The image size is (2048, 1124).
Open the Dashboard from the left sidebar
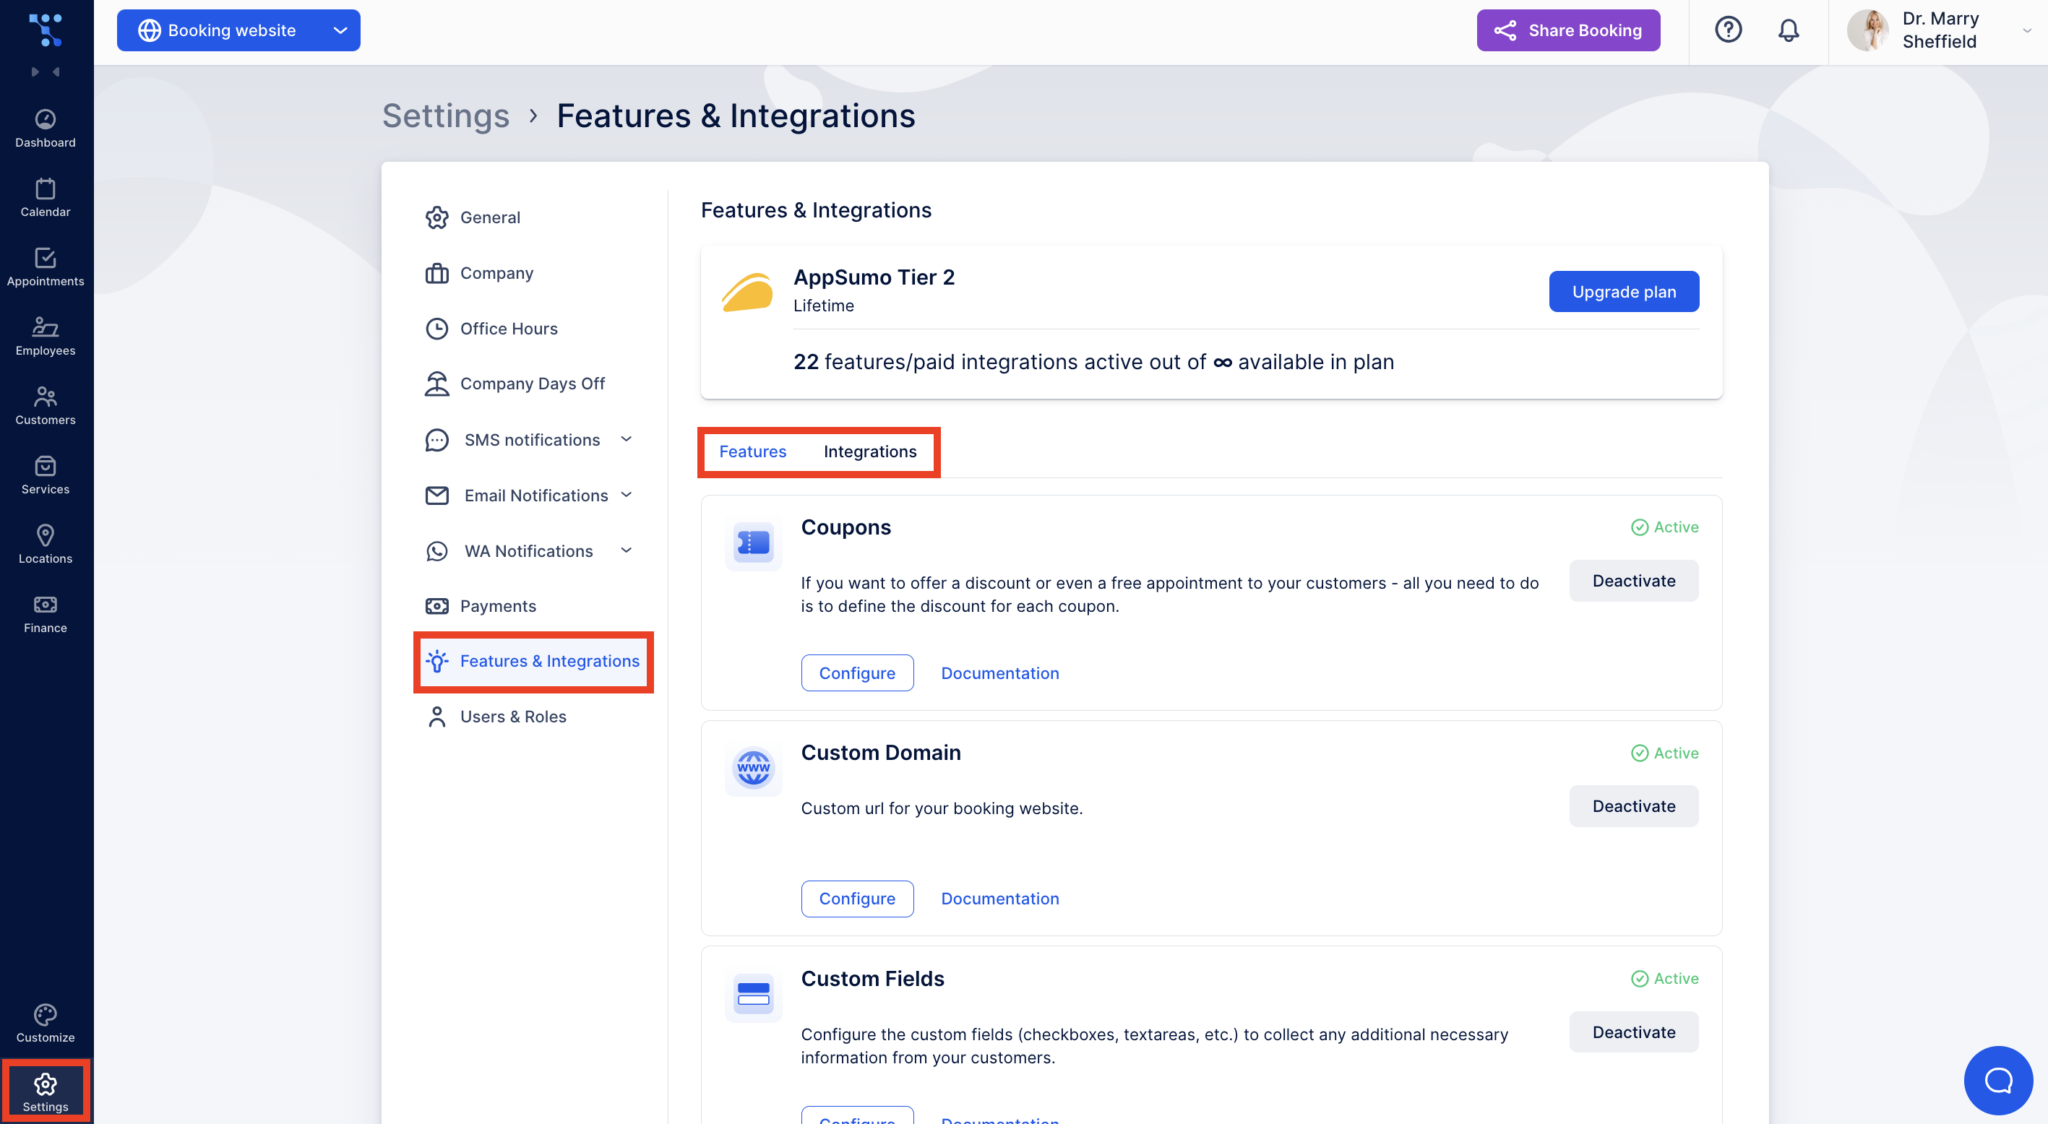tap(45, 127)
